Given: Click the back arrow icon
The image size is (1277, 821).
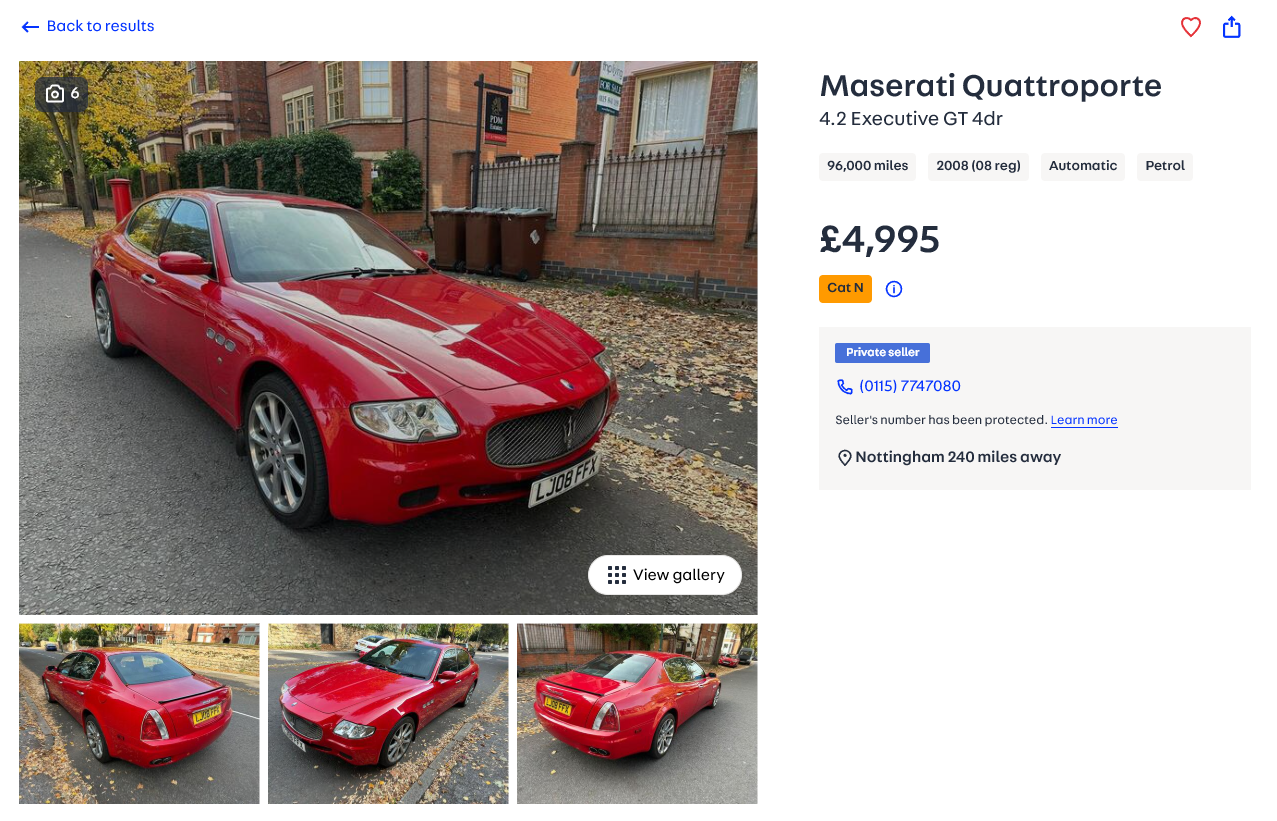Looking at the screenshot, I should click(x=30, y=27).
